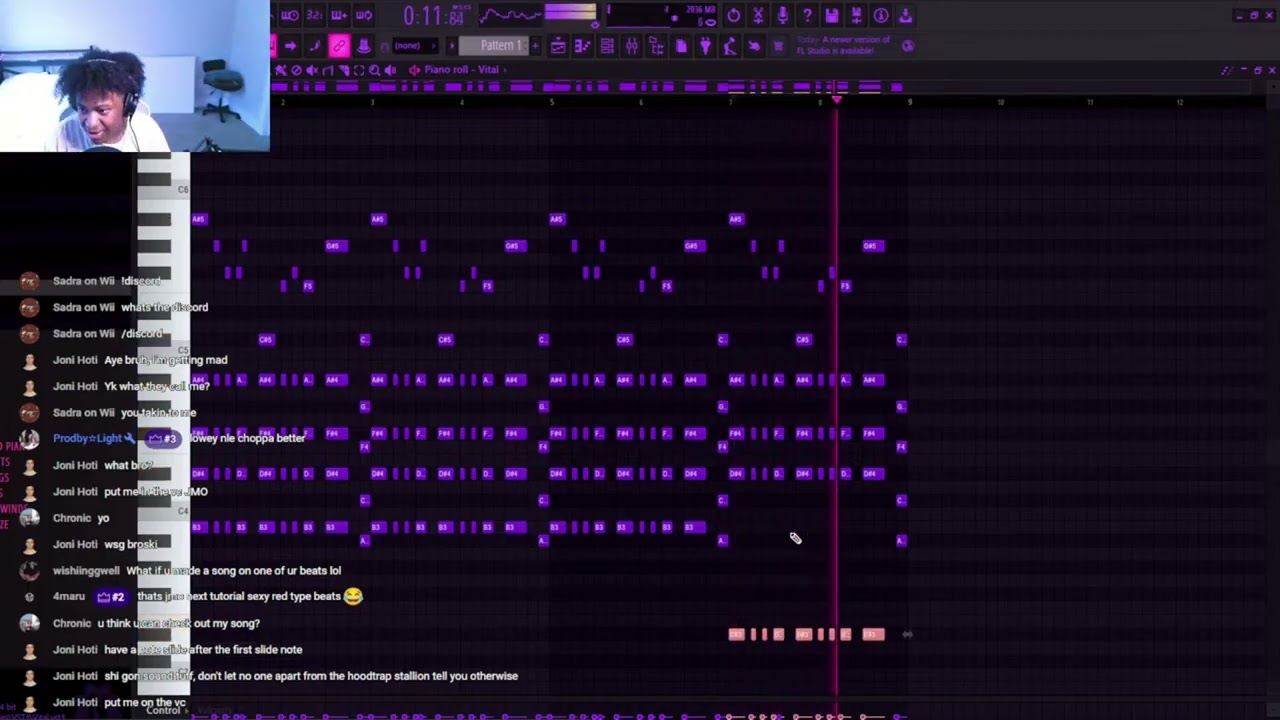Toggle the stamp-shaped icon next to the link
Screen dimensions: 1280x720
(364, 46)
